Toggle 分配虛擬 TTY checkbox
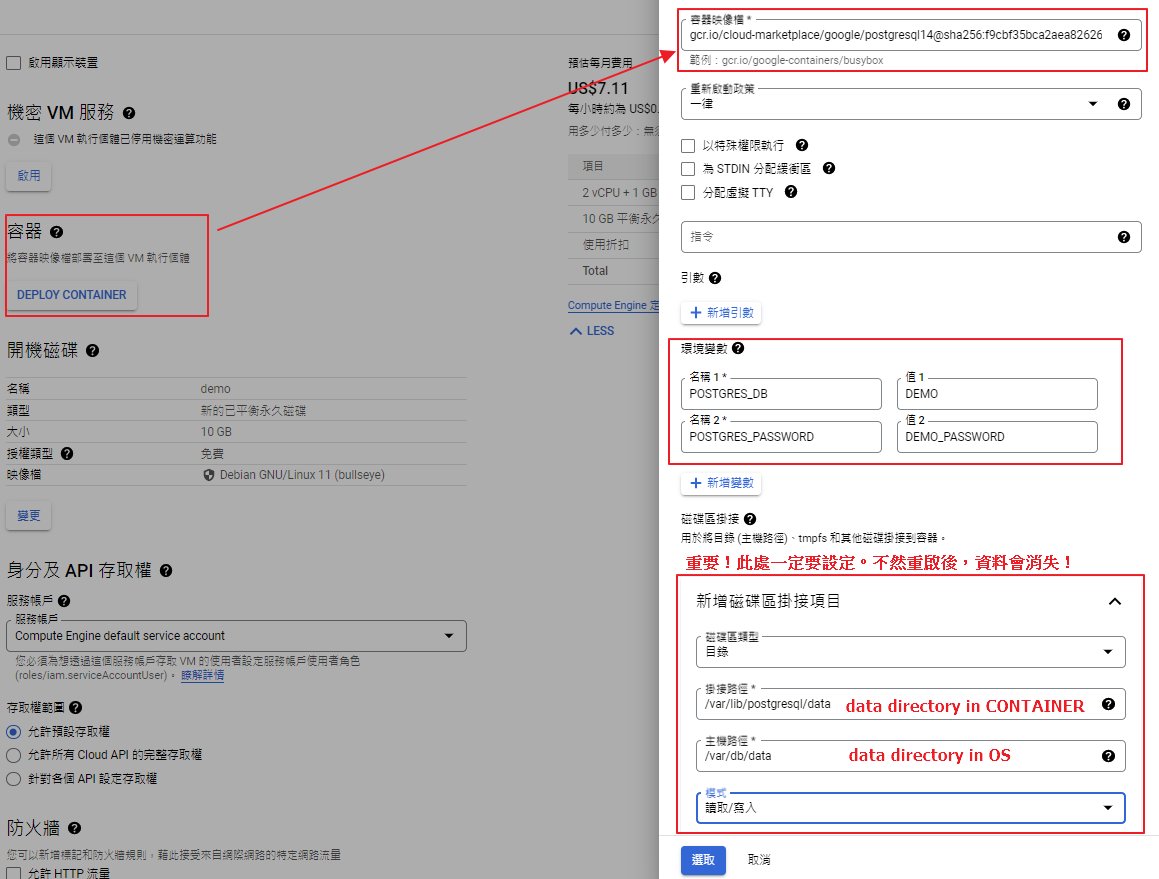 [x=688, y=193]
